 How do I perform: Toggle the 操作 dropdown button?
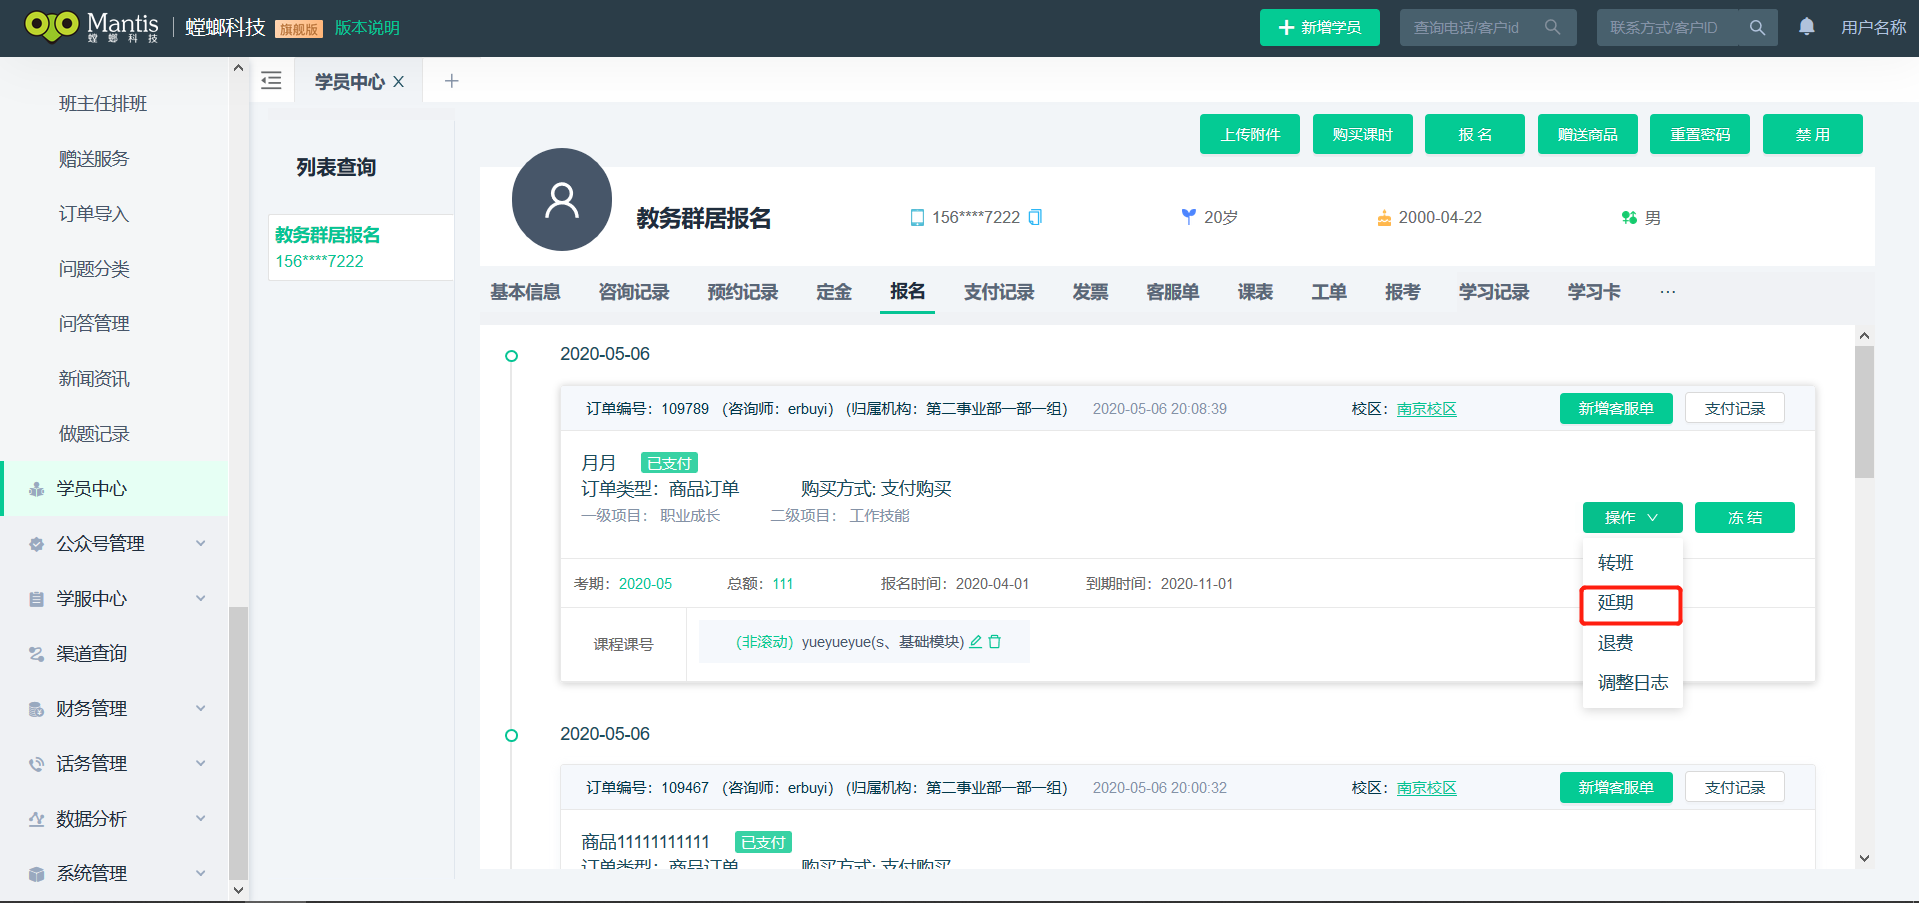(x=1632, y=517)
